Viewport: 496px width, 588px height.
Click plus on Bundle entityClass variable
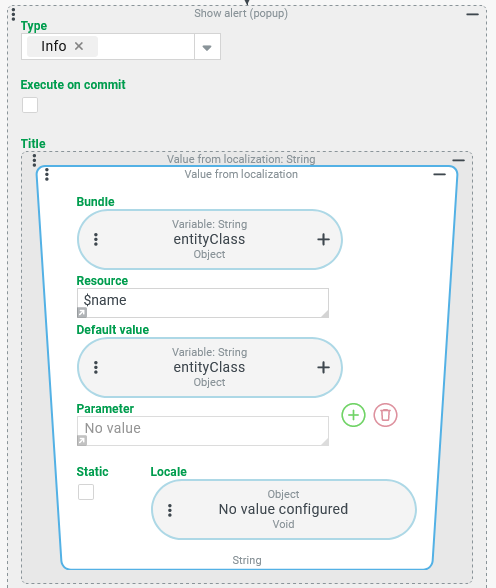coord(324,239)
